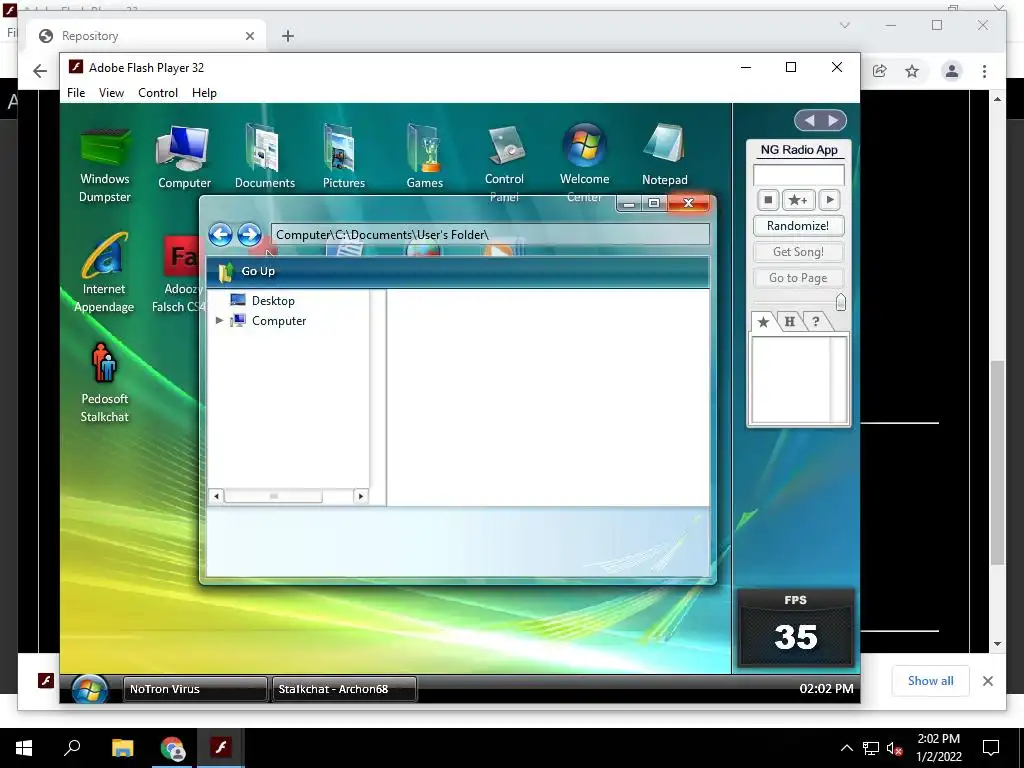Click the Go to Page button

798,278
